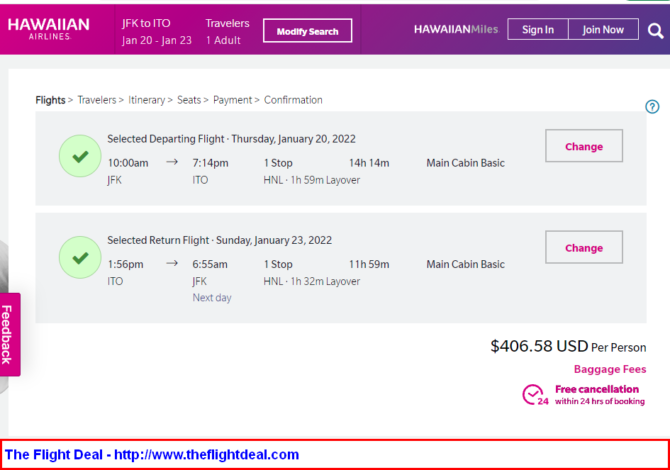Click the '7:14pm' arrival time
The width and height of the screenshot is (670, 470).
point(210,163)
